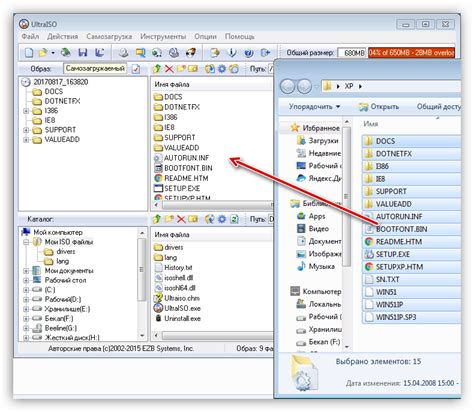Click the New folder icon in image panel toolbar
The height and width of the screenshot is (412, 474).
(x=181, y=69)
